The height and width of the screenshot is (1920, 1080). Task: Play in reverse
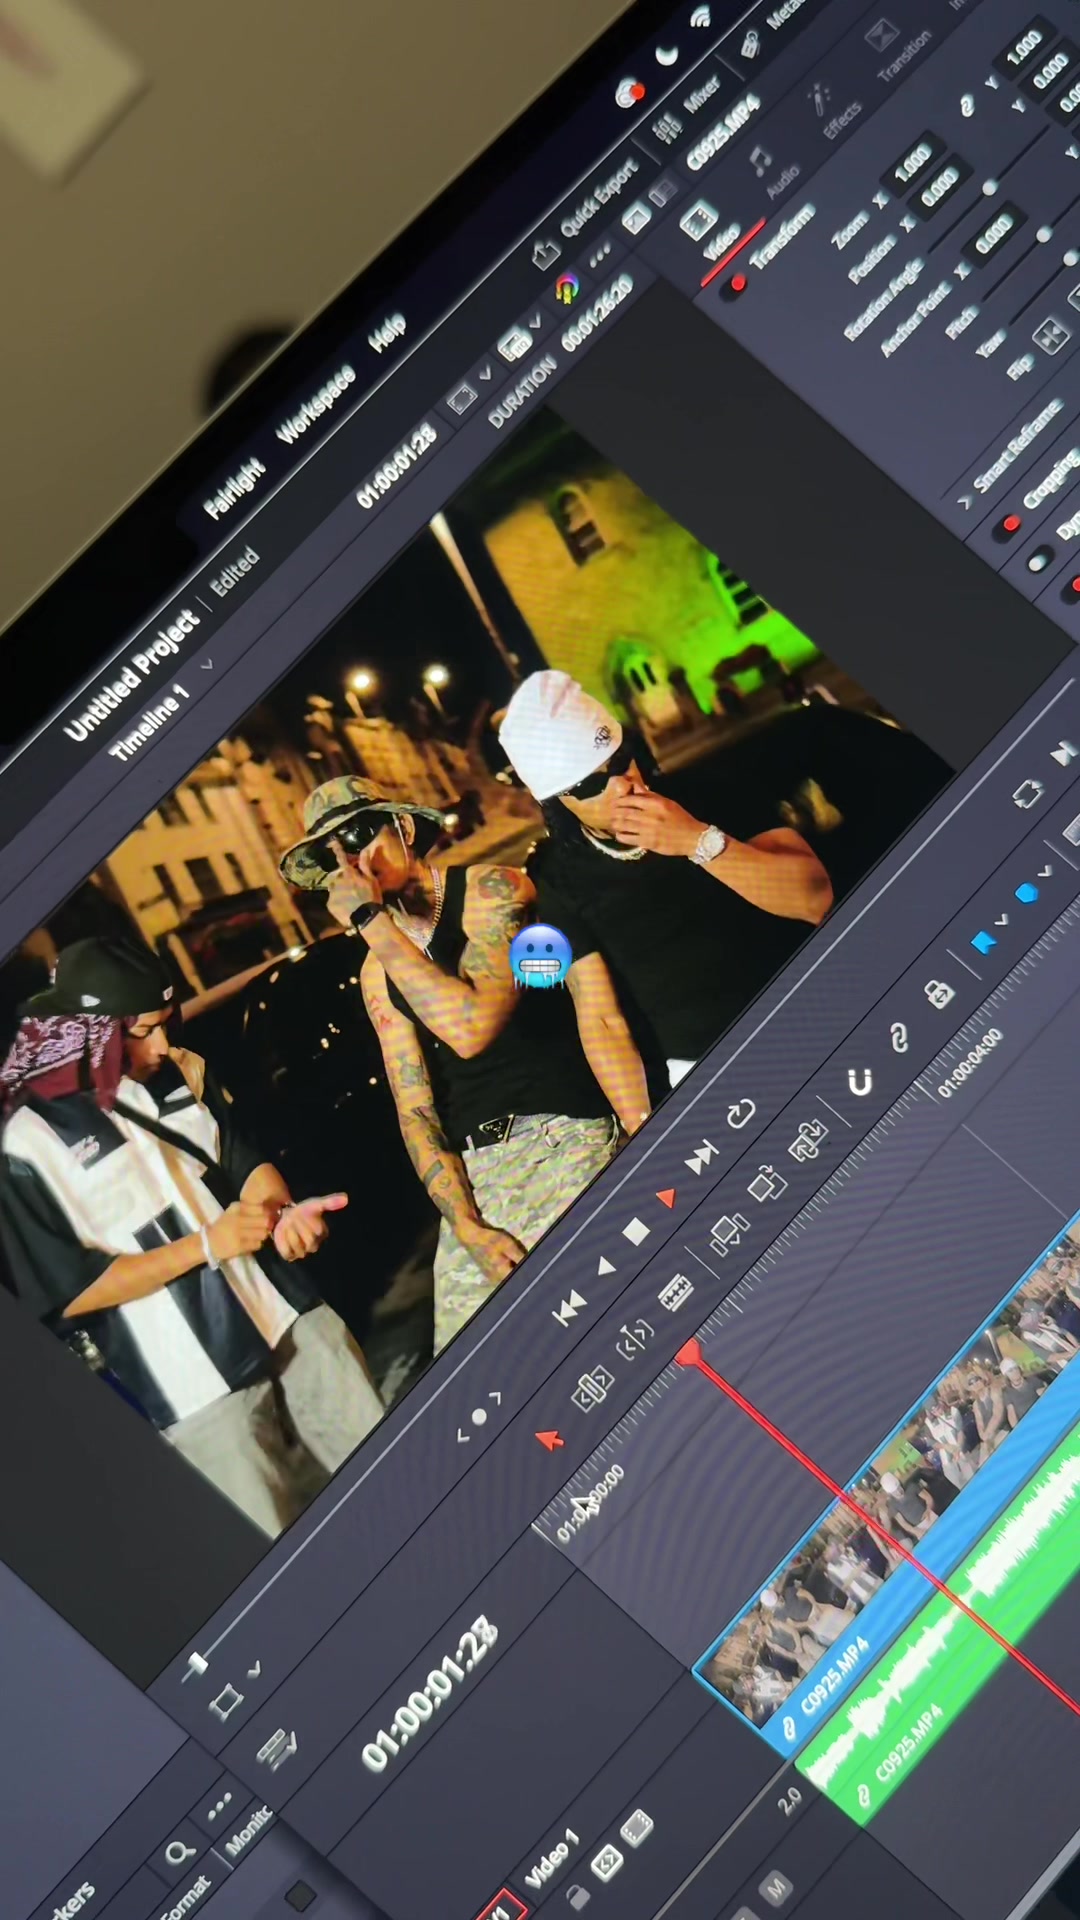(606, 1267)
